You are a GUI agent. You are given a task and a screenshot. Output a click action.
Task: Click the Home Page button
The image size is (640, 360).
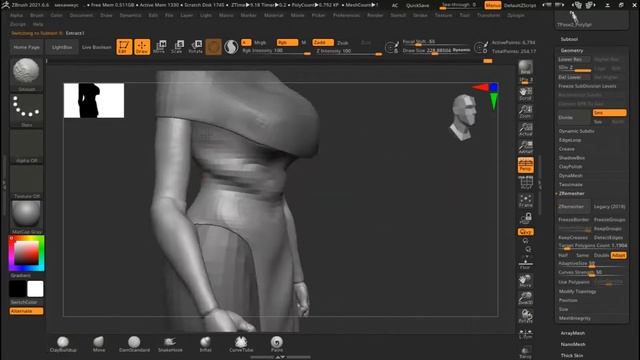27,47
